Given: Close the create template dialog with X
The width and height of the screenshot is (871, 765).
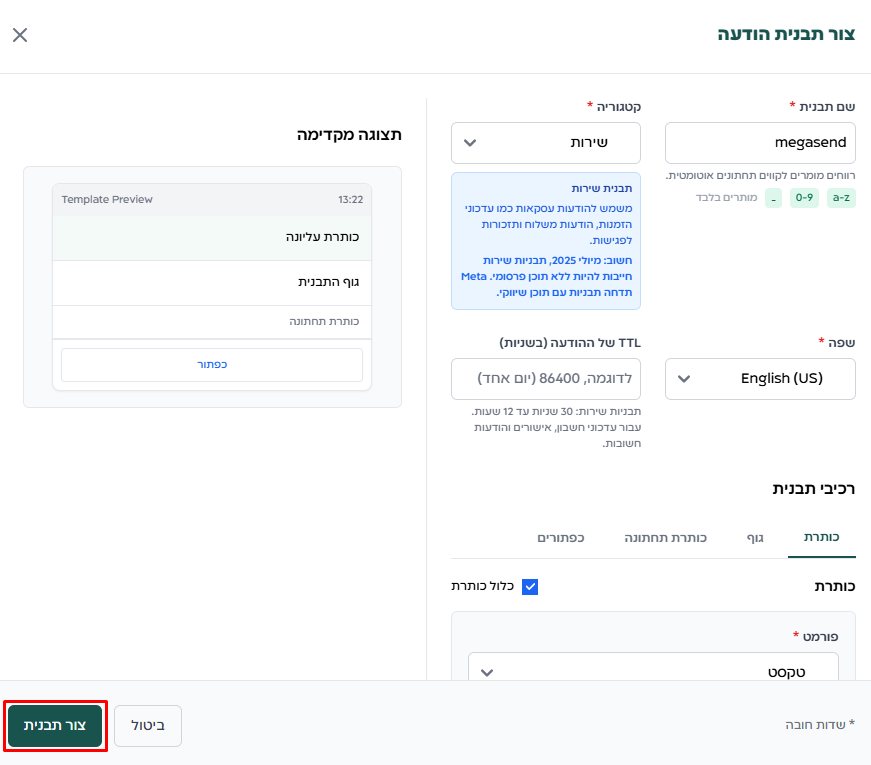Looking at the screenshot, I should point(20,35).
